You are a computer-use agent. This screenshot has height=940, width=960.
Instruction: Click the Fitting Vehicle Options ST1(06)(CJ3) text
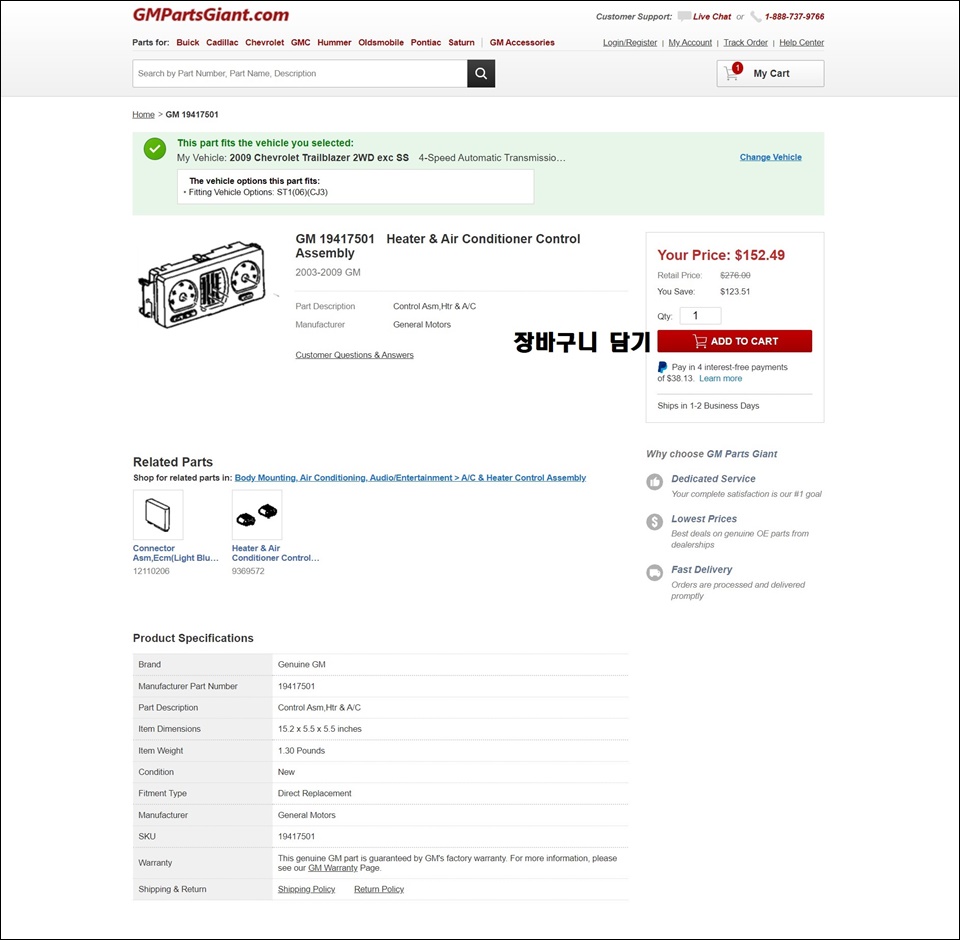258,192
